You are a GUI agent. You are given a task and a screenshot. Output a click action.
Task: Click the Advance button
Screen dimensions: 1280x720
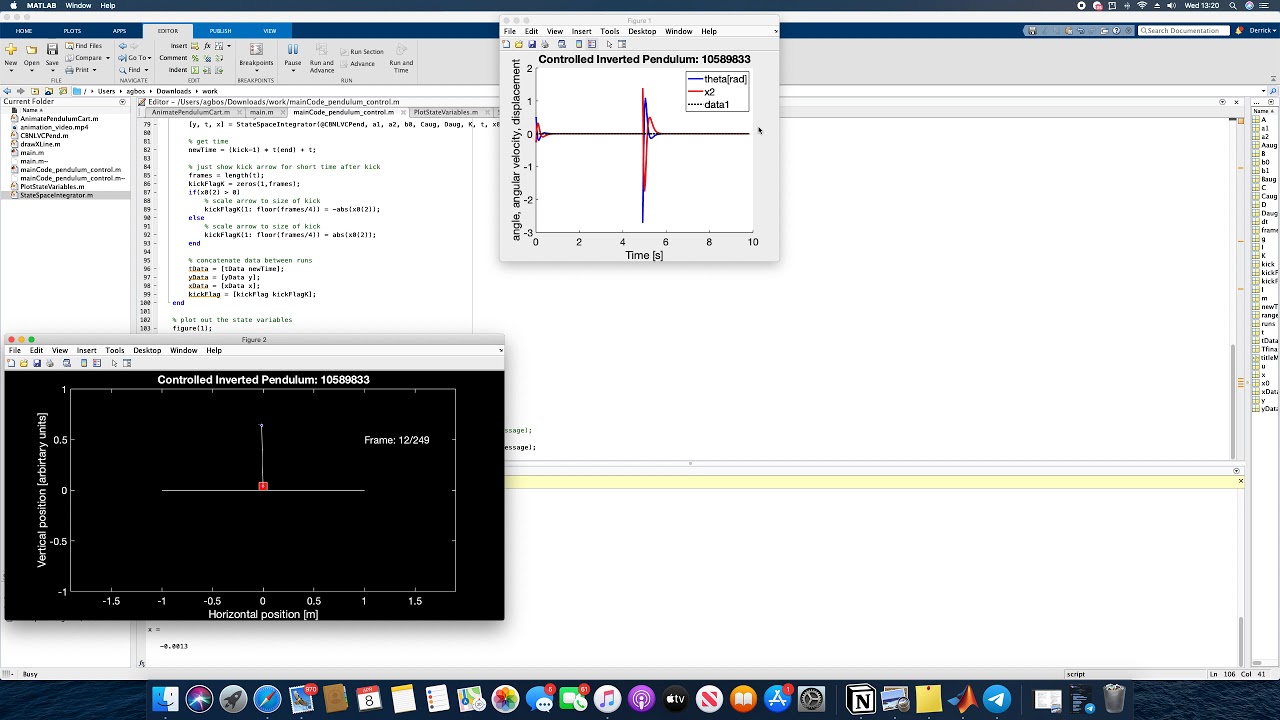[x=358, y=63]
